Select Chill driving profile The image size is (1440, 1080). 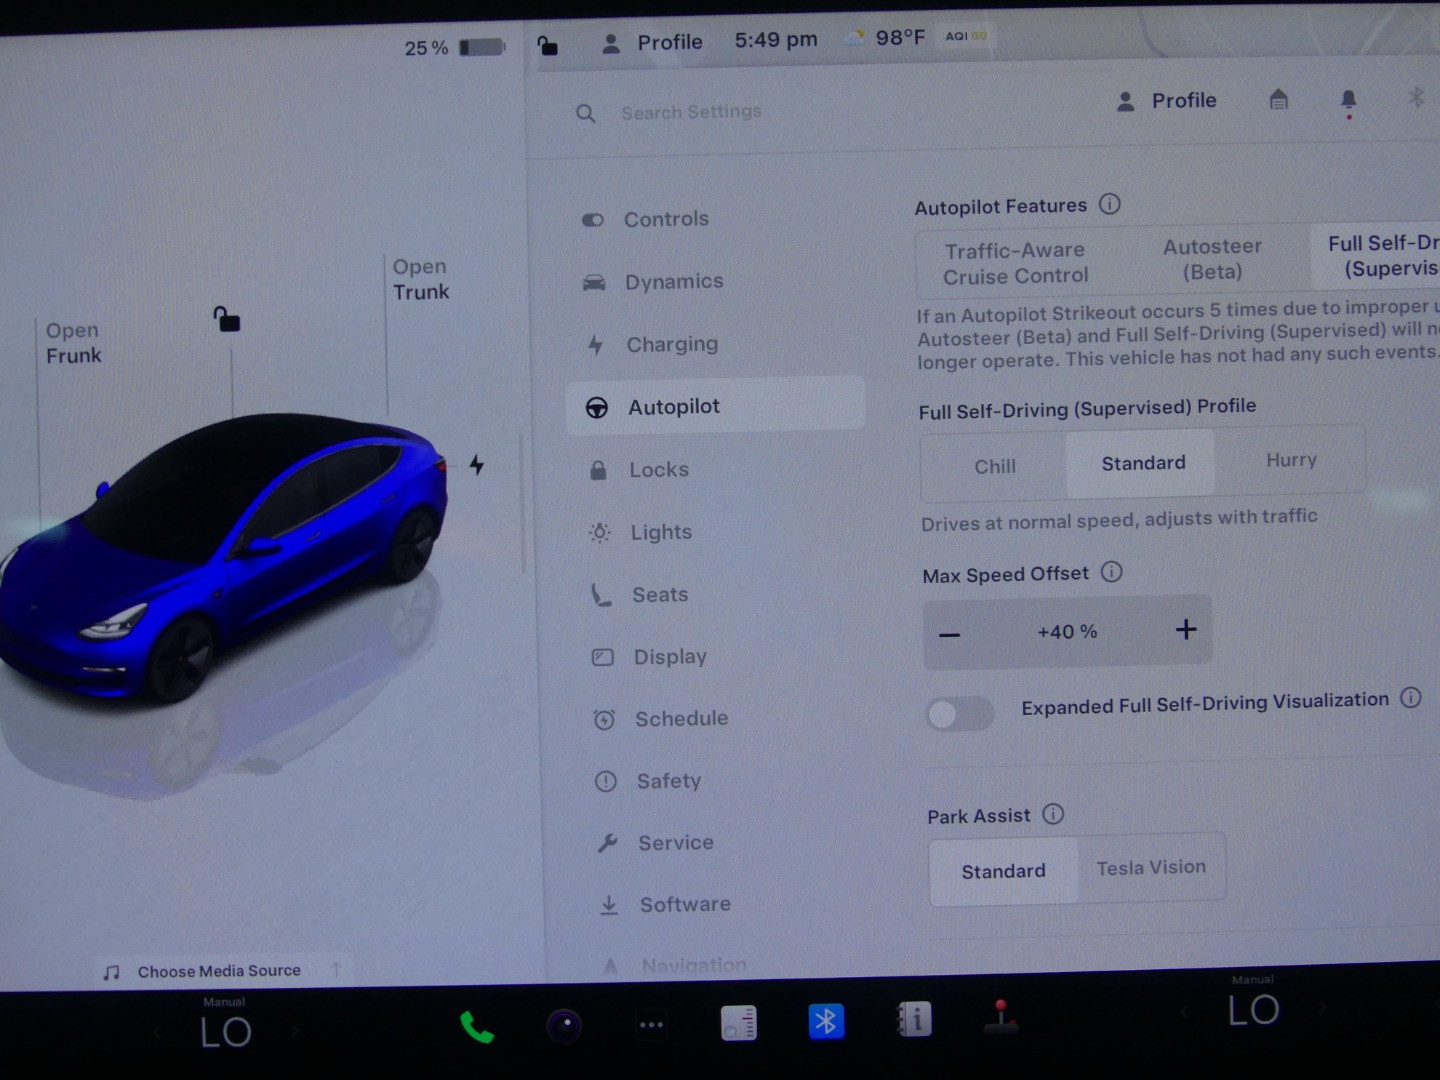coord(994,467)
